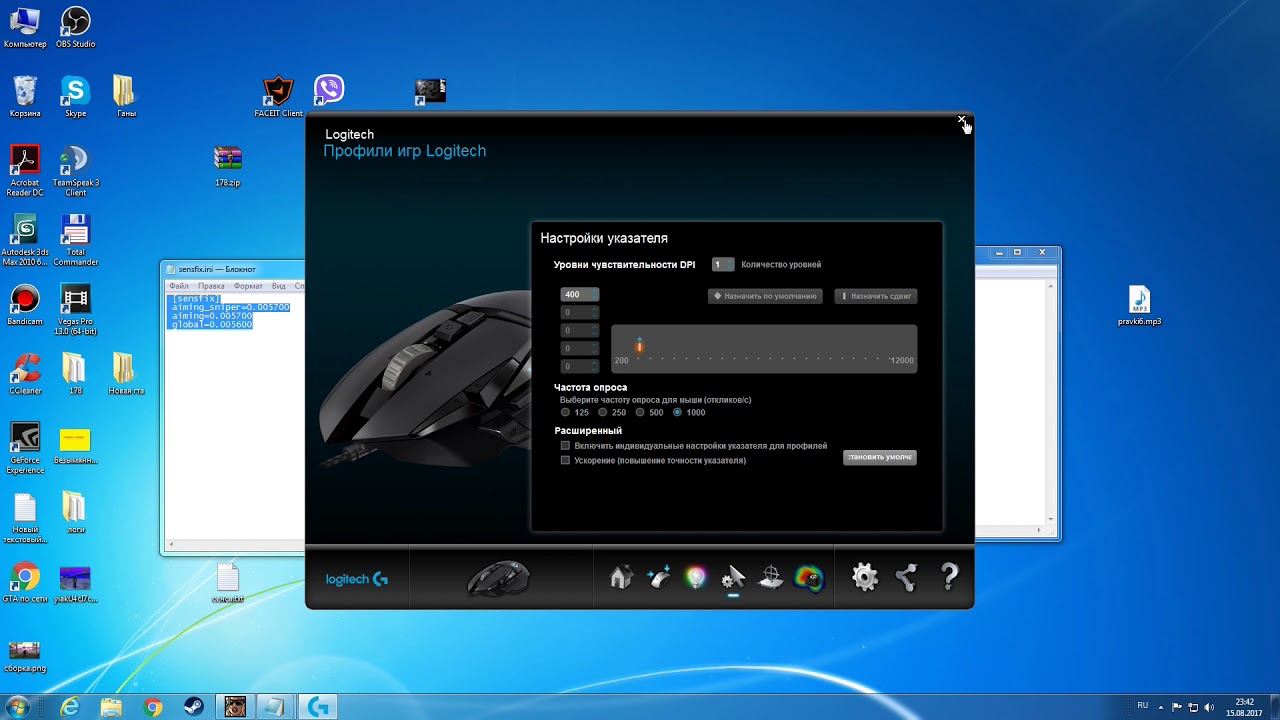Open the Logitech app taskbar button
This screenshot has height=720, width=1280.
point(319,707)
